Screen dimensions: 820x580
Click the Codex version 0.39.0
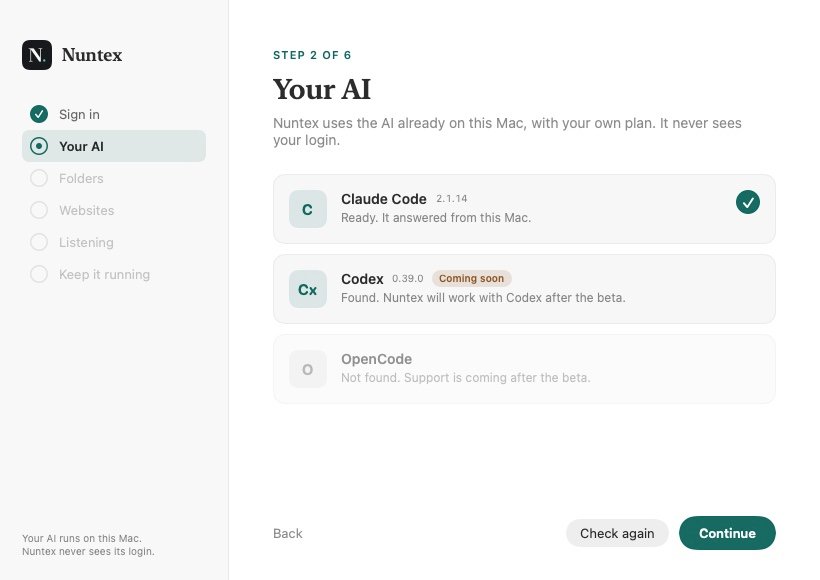[408, 279]
